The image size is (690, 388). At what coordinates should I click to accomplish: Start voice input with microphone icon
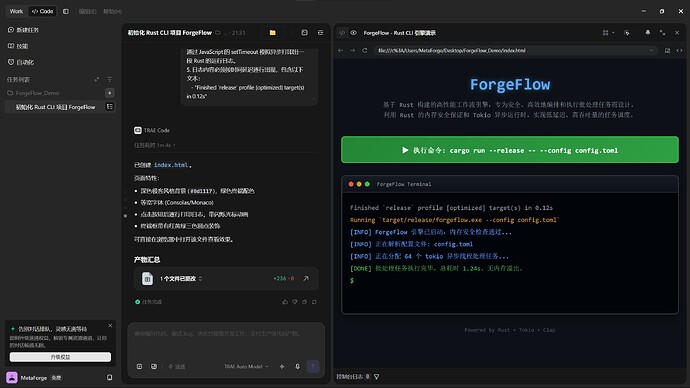297,366
